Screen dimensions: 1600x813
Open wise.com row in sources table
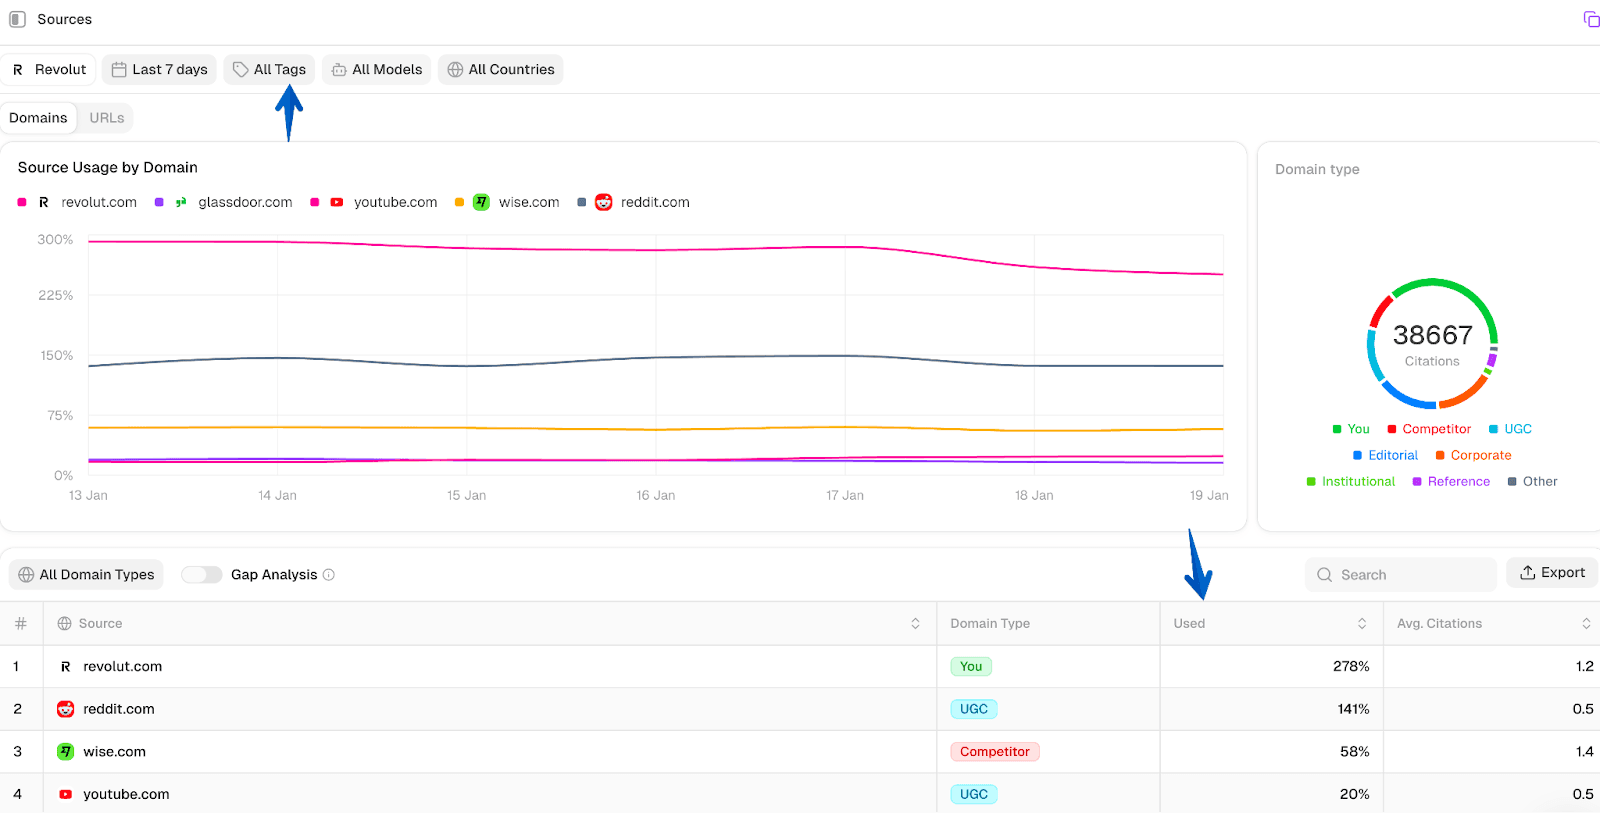pyautogui.click(x=800, y=751)
